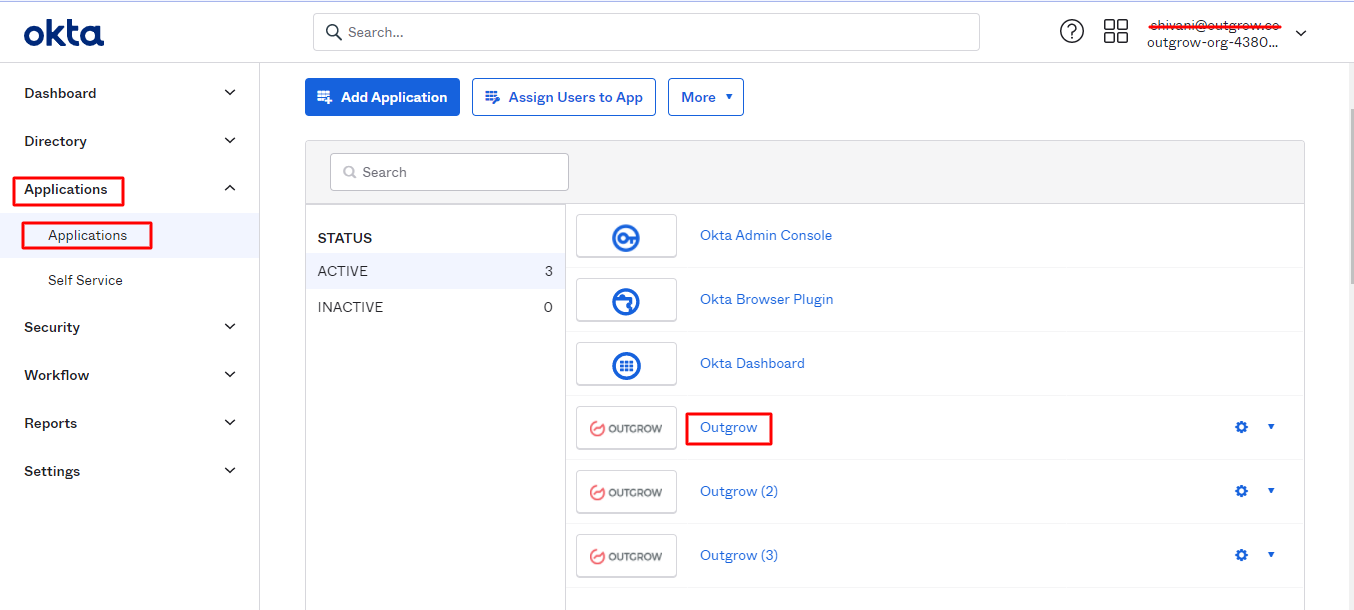Expand the Security sidebar section
Image resolution: width=1354 pixels, height=610 pixels.
[230, 327]
